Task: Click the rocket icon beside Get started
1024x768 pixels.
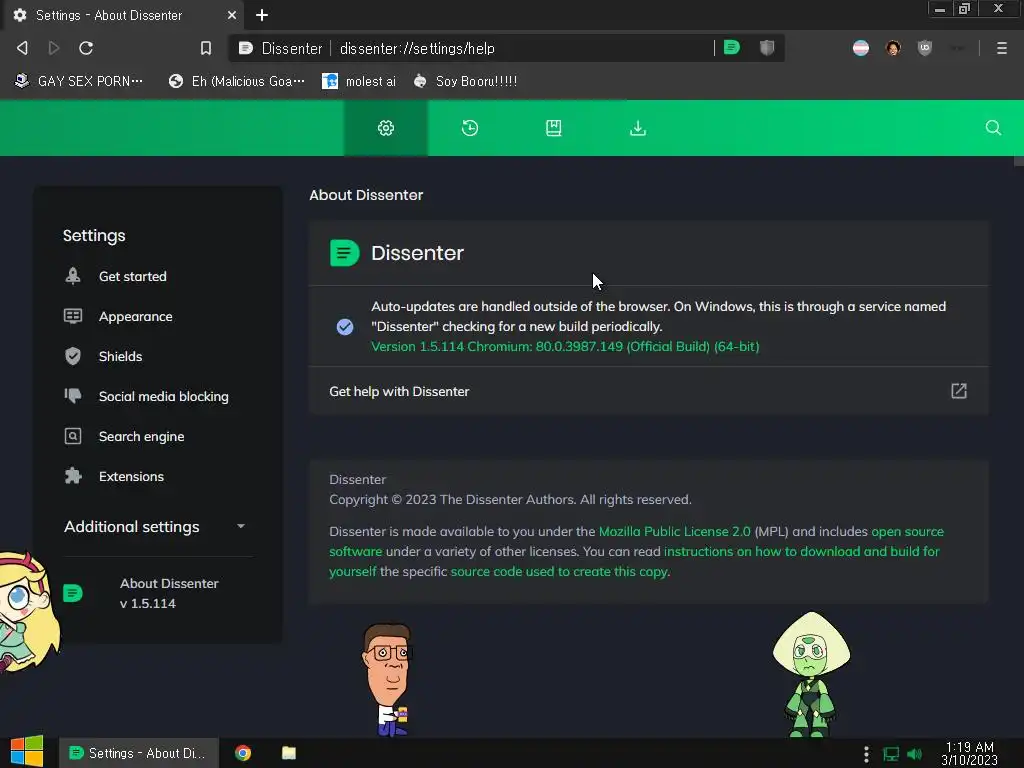Action: (73, 276)
